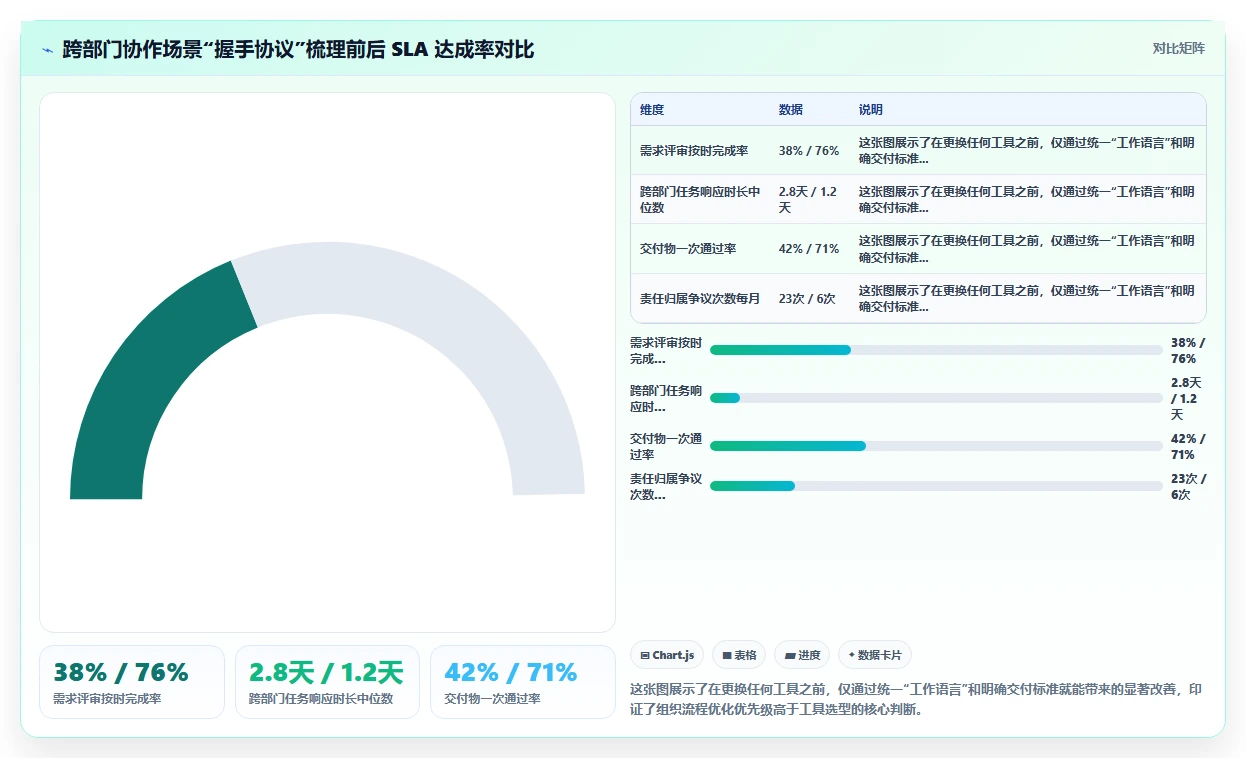Screen dimensions: 1246x758
Task: Click the header icon beside the title
Action: click(48, 49)
